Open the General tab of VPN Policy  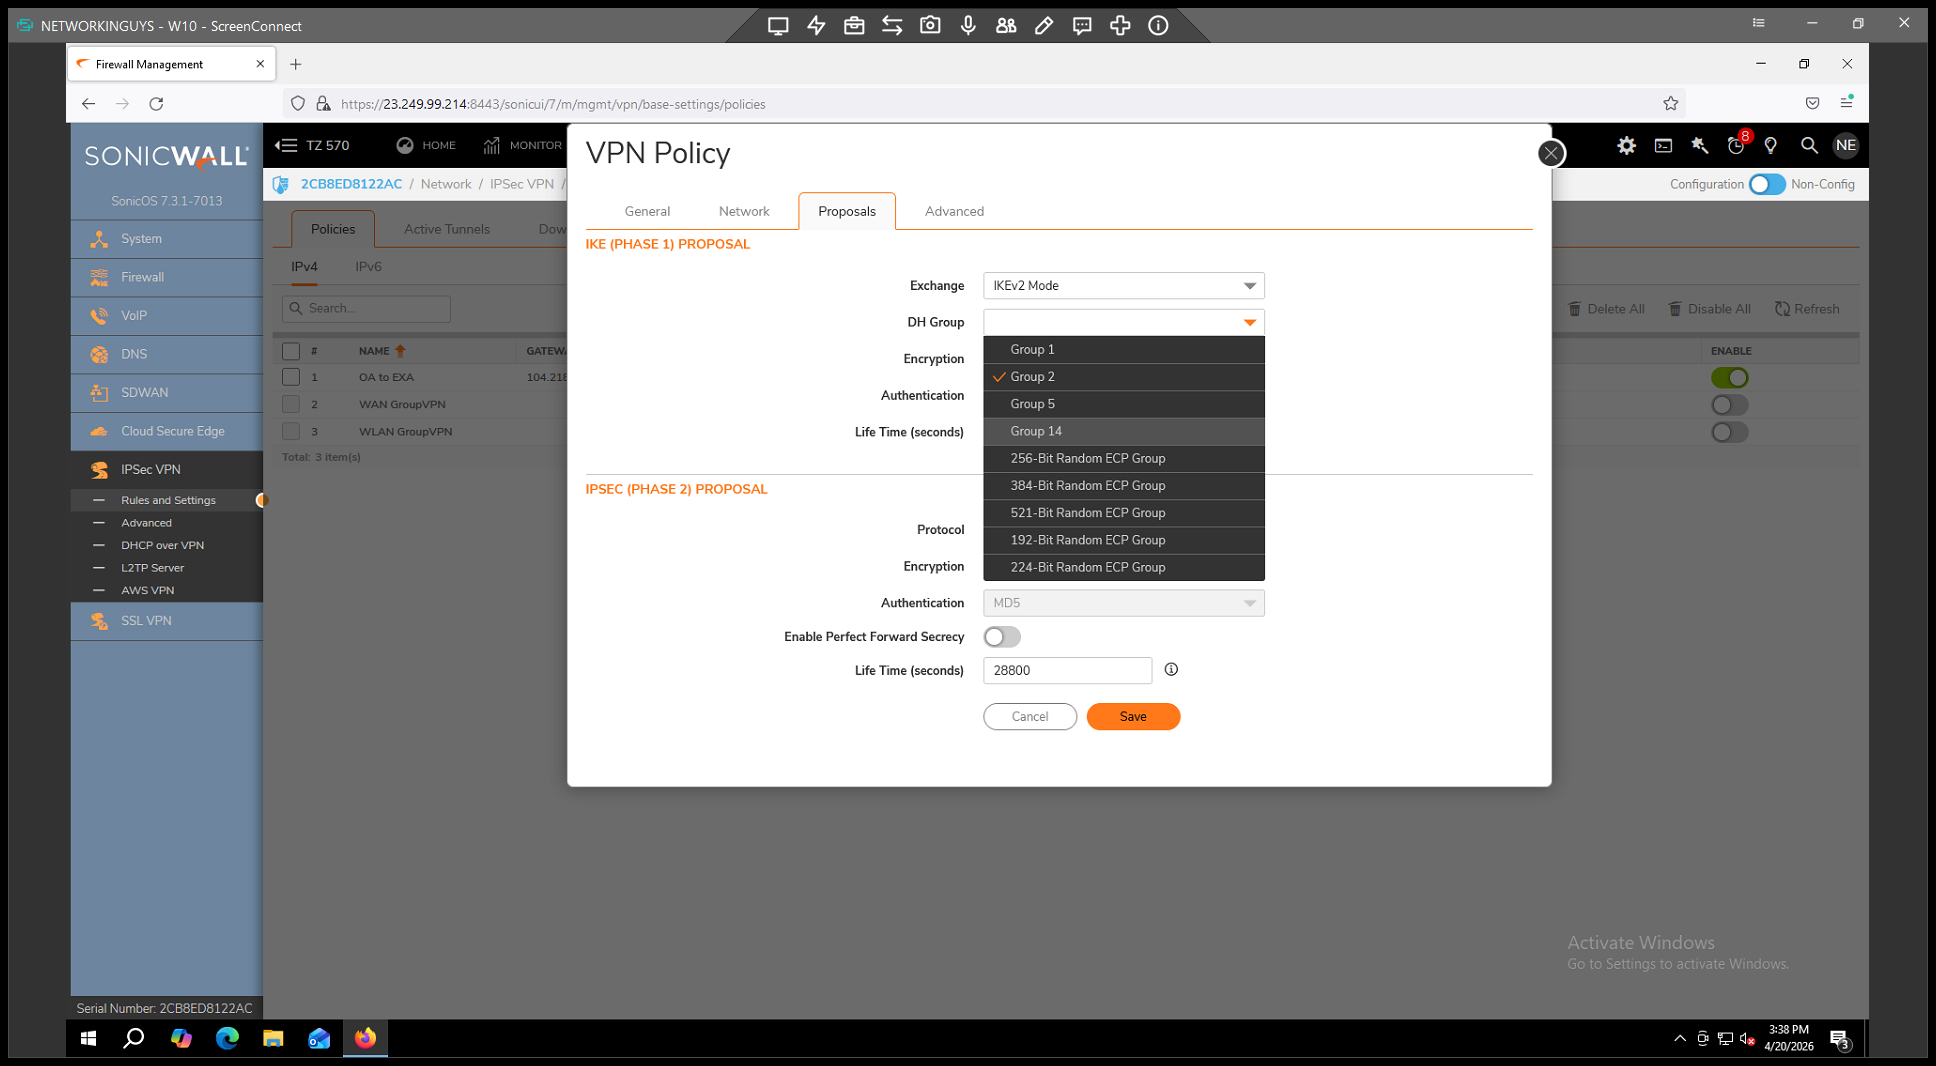pyautogui.click(x=647, y=211)
